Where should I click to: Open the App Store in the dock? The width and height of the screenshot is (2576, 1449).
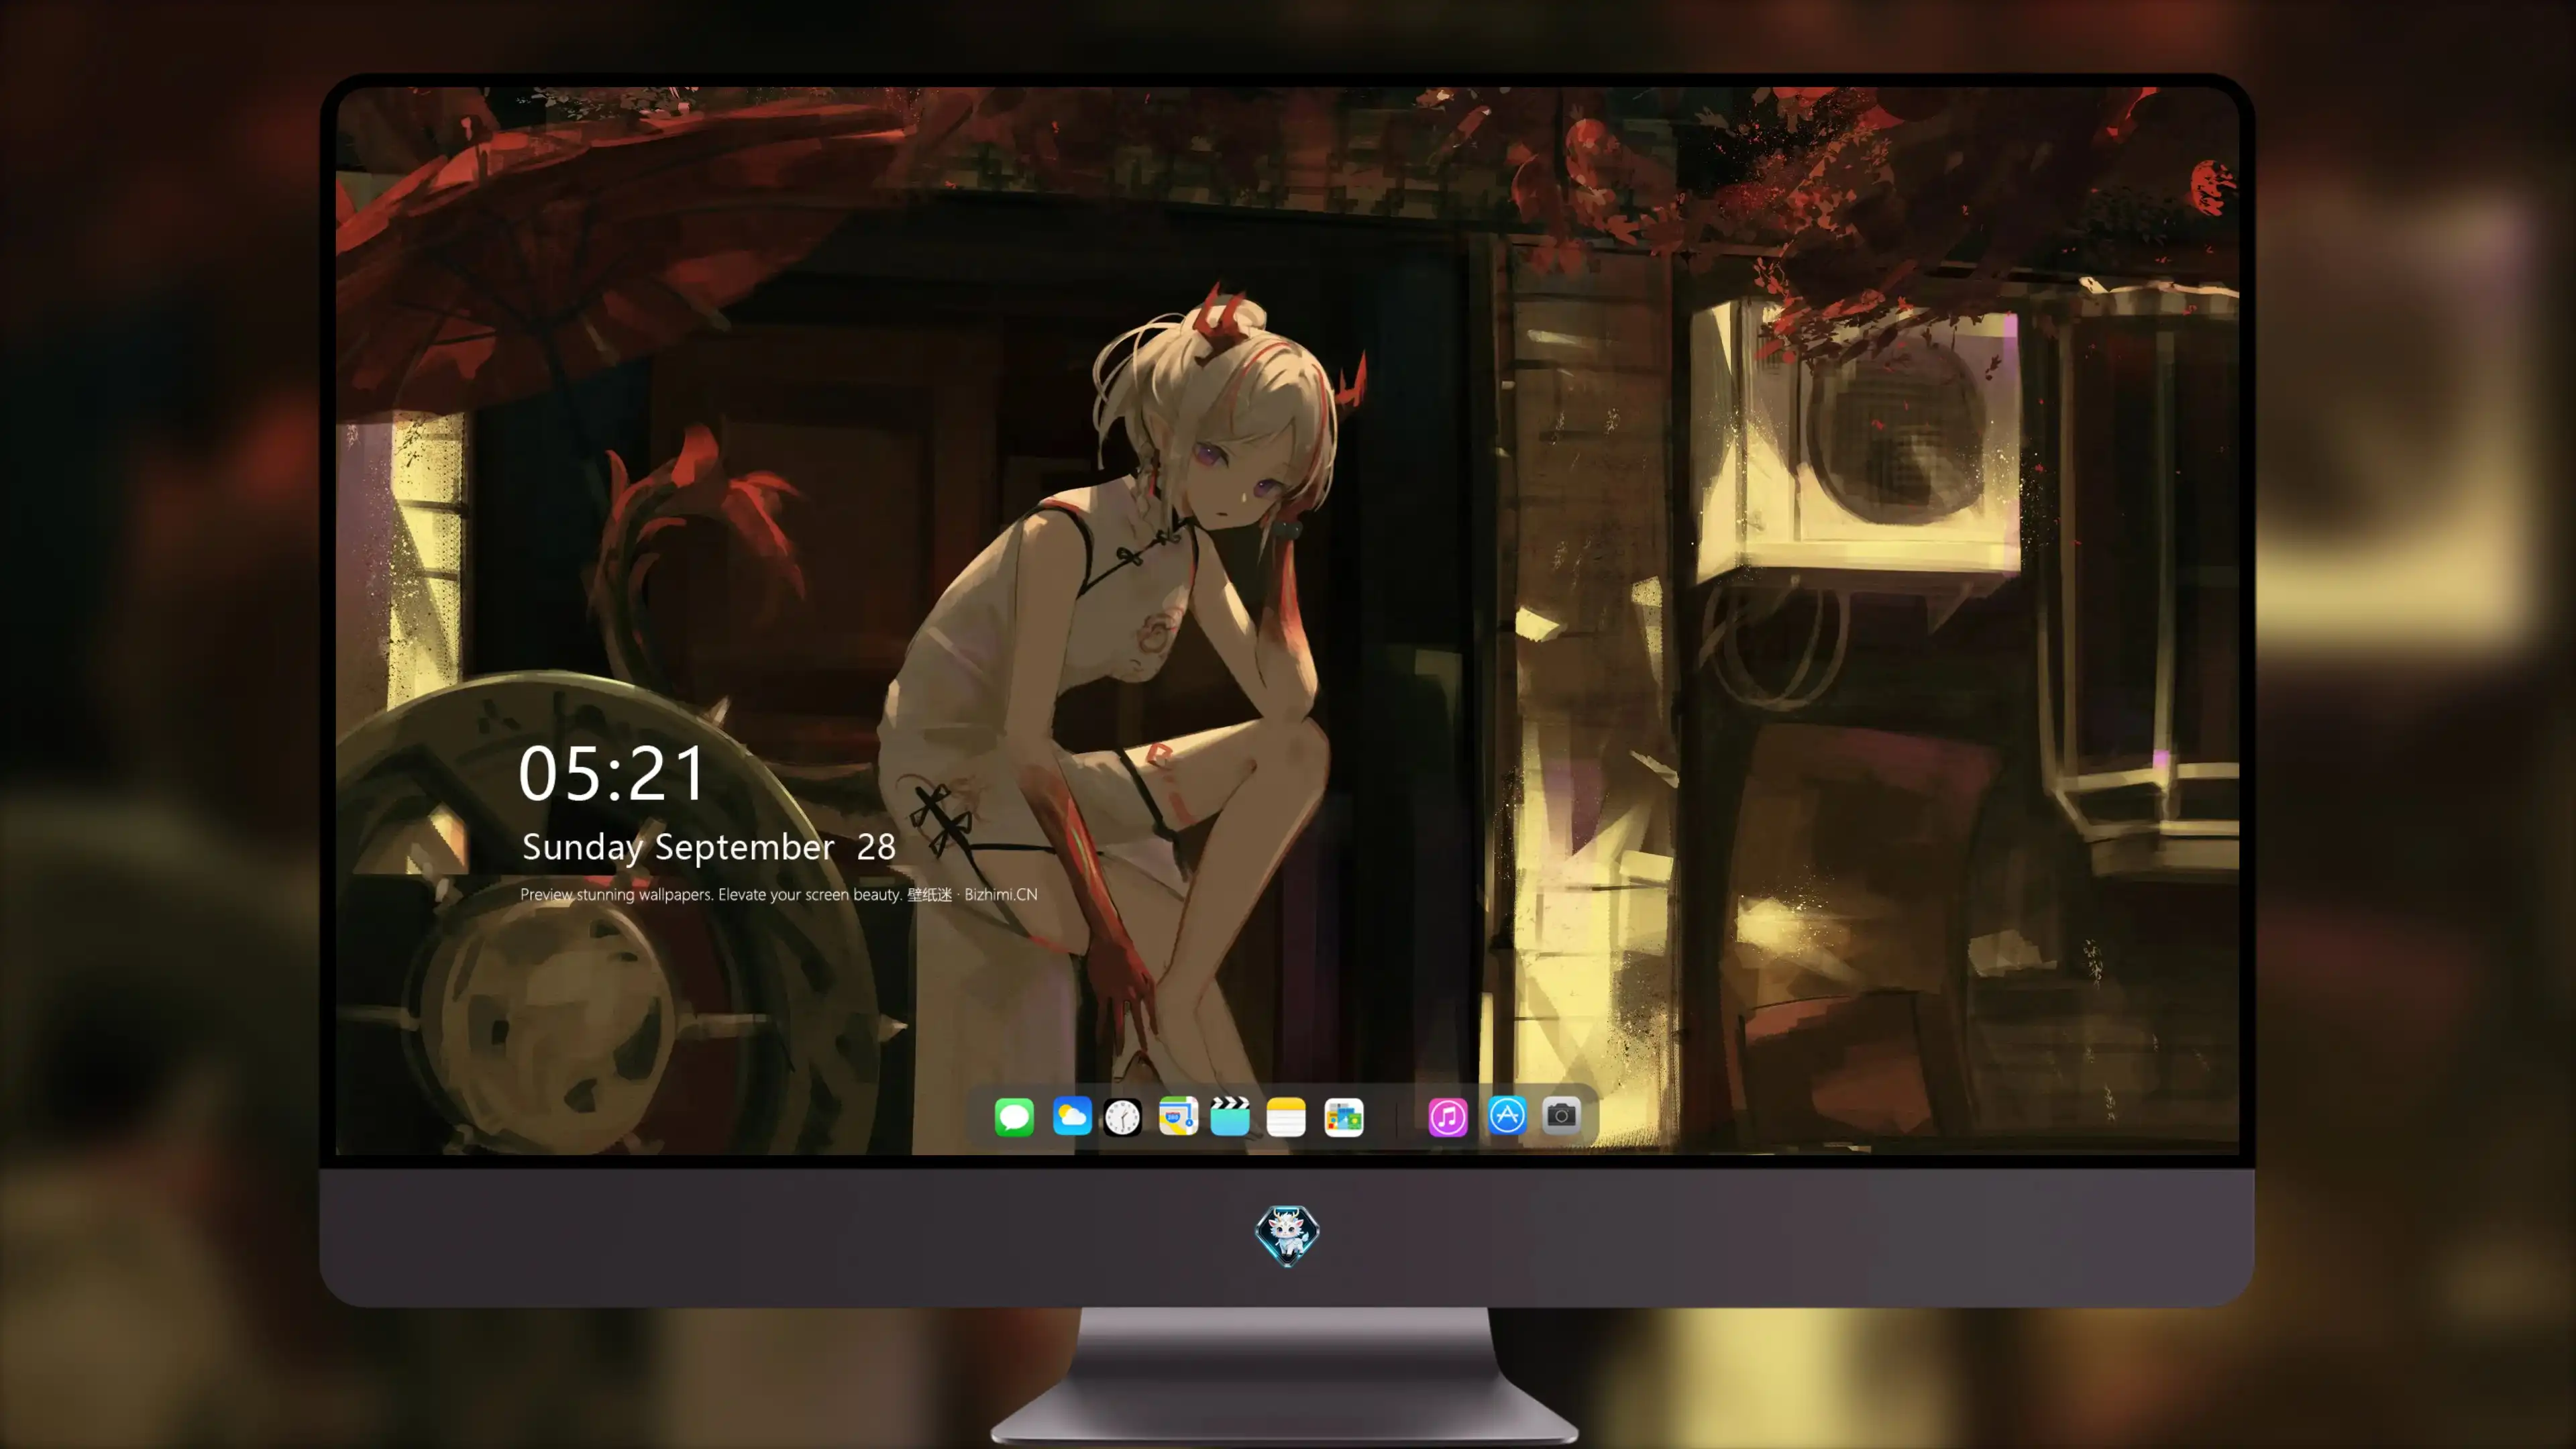(1507, 1116)
